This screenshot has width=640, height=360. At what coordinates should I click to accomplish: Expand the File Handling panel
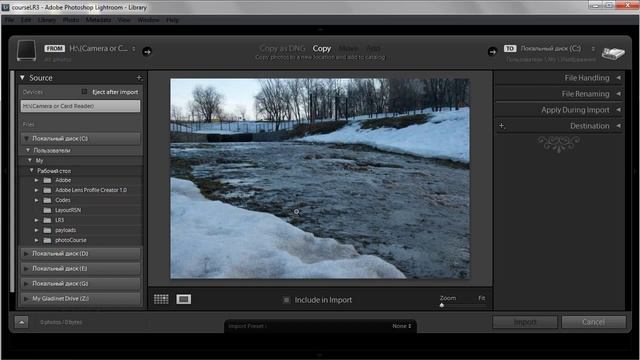(x=618, y=78)
